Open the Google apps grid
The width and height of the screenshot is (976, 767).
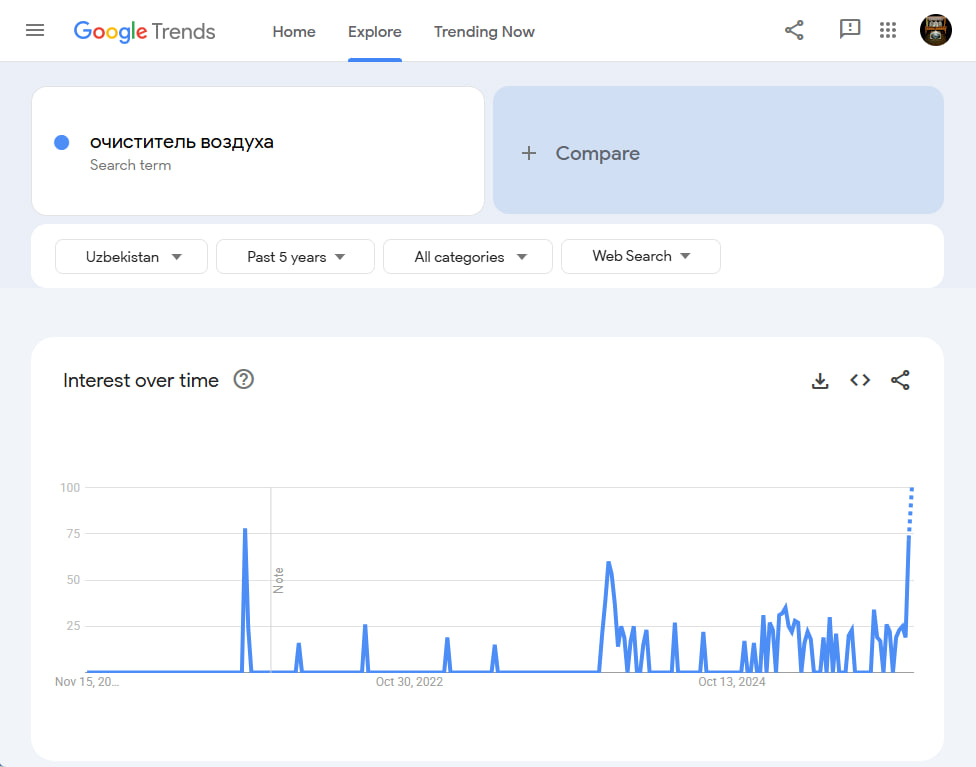[888, 30]
